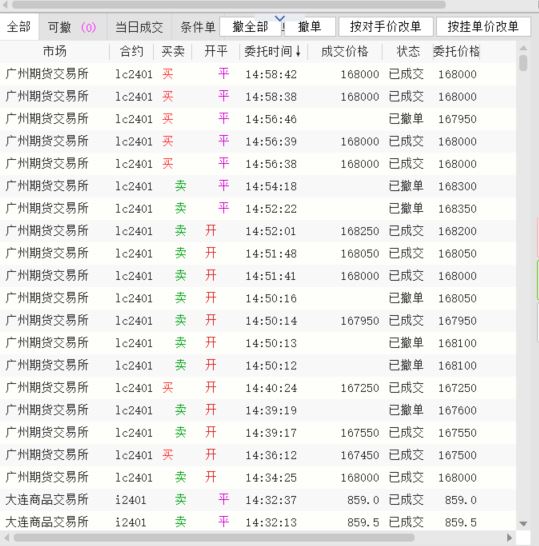Screen dimensions: 539x546
Task: Open the 当日成交 tab
Action: (x=139, y=27)
